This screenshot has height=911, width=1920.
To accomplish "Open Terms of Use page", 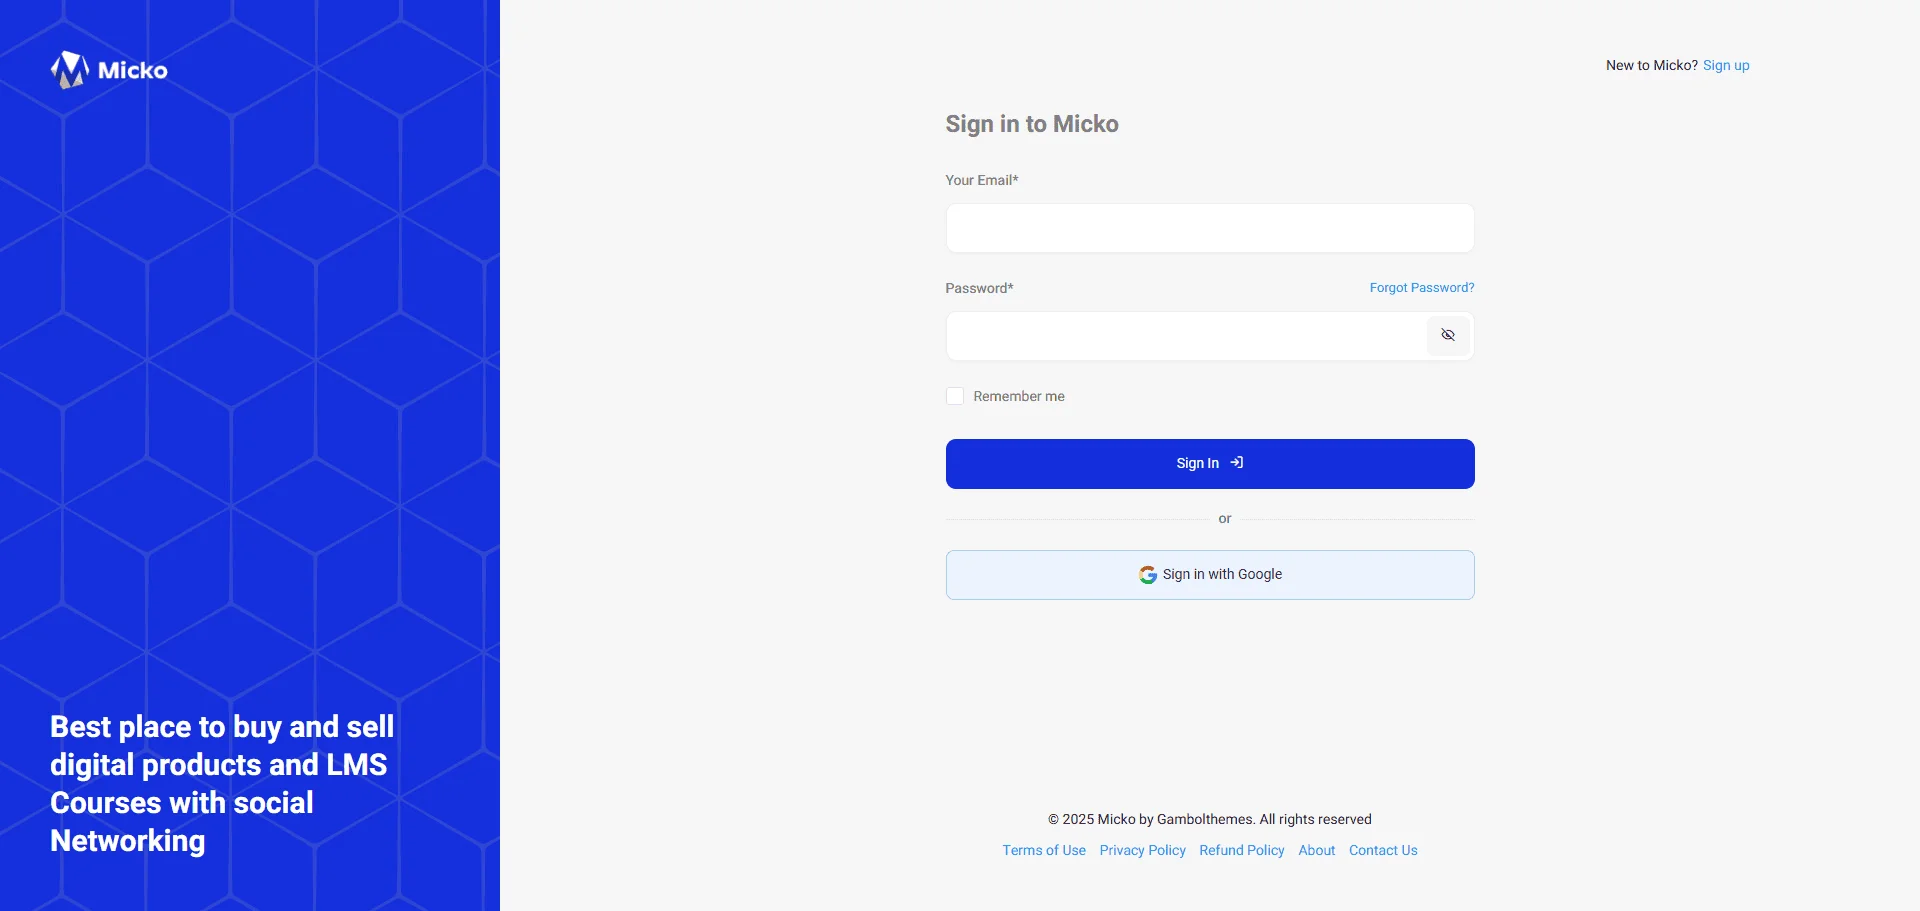I will (1043, 850).
